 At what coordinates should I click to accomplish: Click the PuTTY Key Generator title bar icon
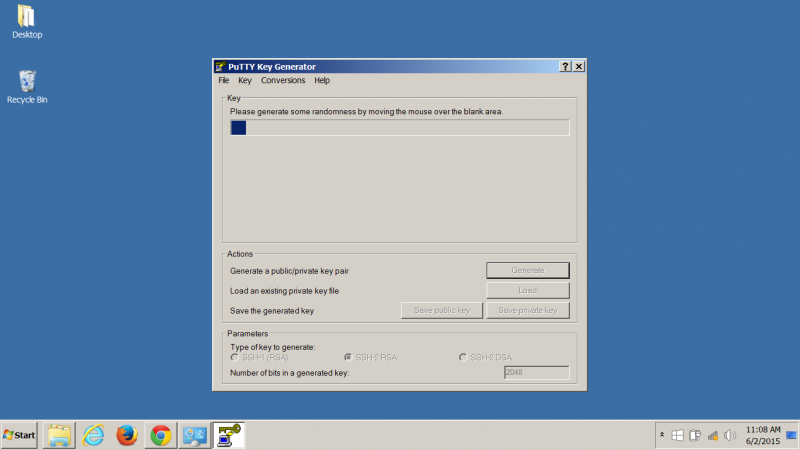click(x=220, y=66)
